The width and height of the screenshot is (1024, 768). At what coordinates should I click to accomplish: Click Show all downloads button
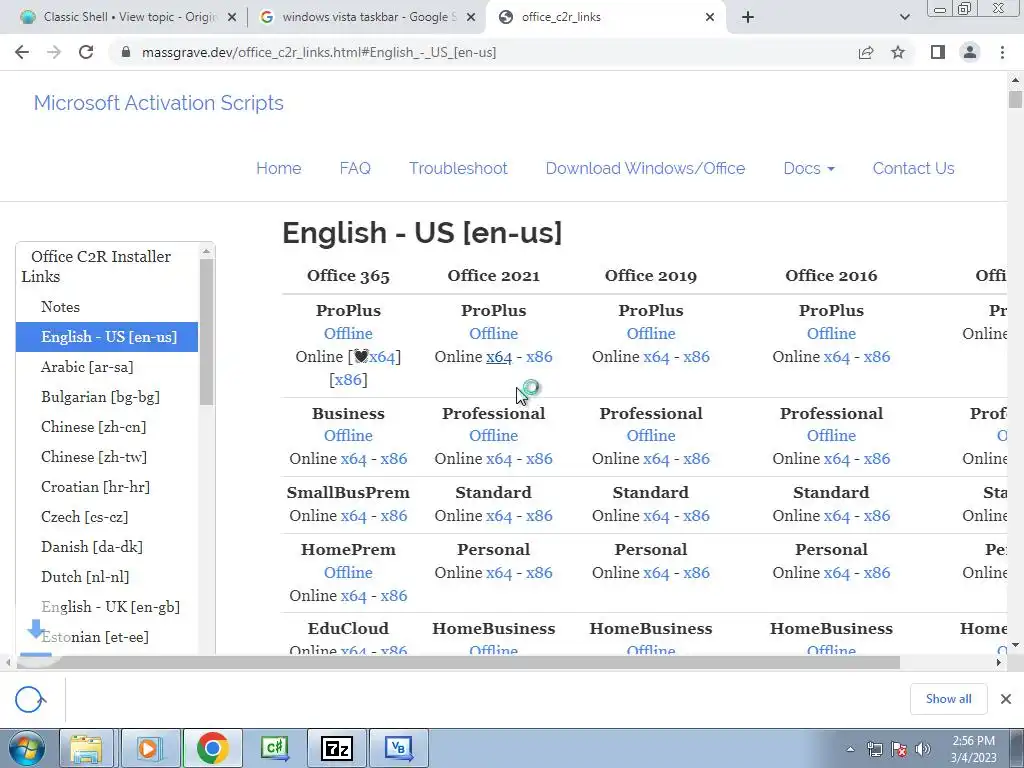pos(948,699)
